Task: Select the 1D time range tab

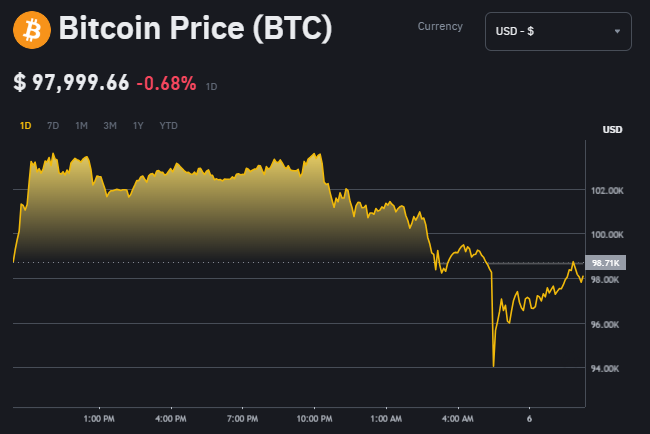Action: point(26,126)
